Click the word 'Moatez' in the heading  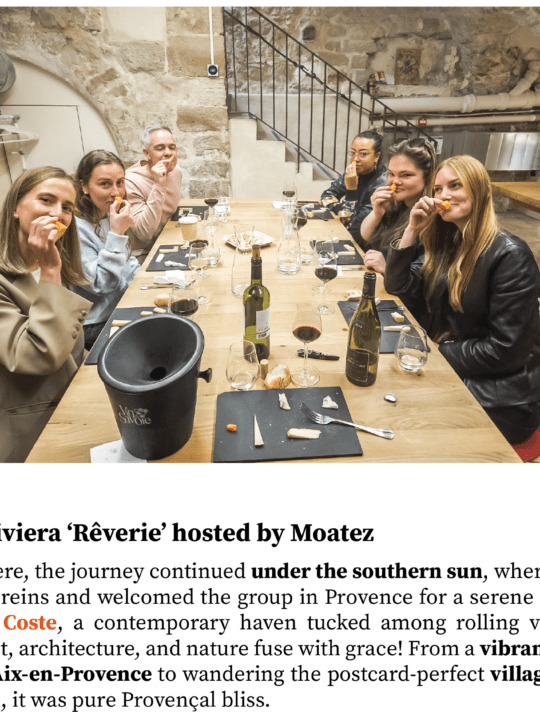(x=332, y=533)
